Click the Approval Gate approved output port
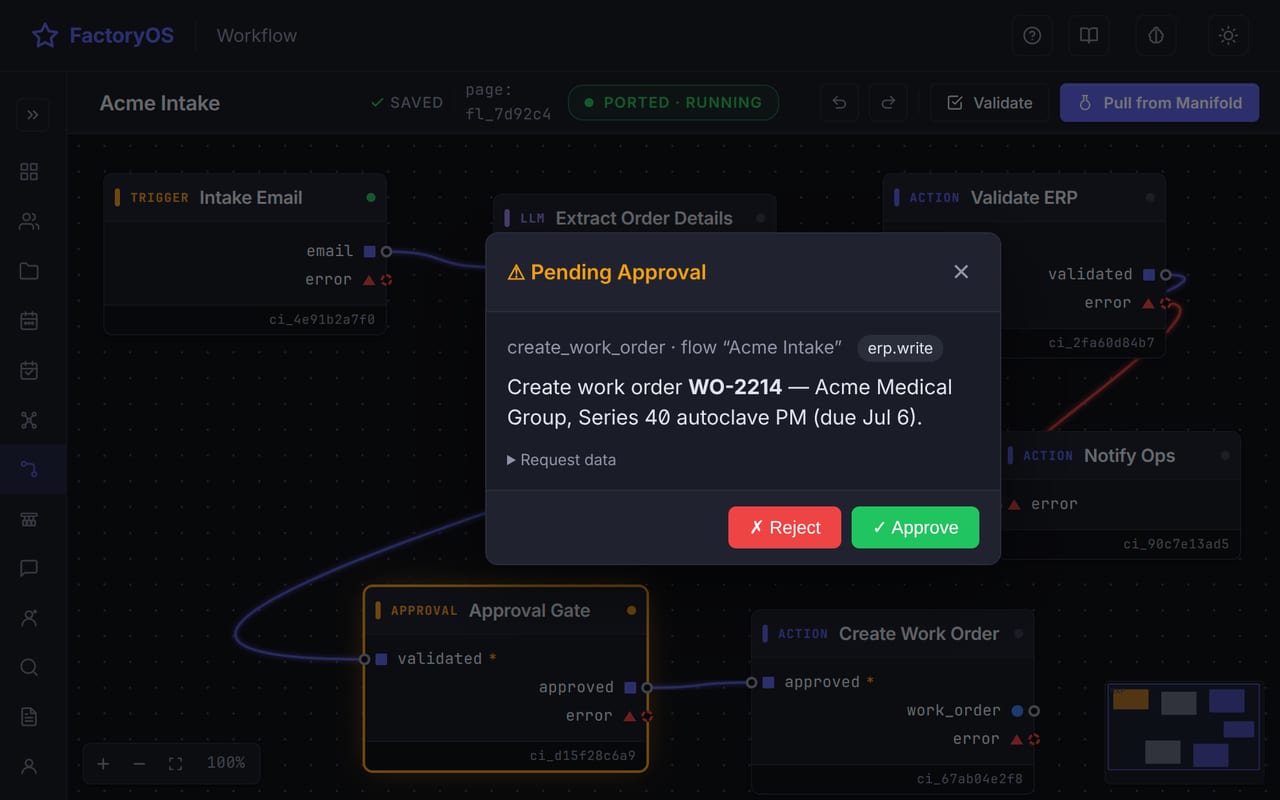 [x=647, y=688]
